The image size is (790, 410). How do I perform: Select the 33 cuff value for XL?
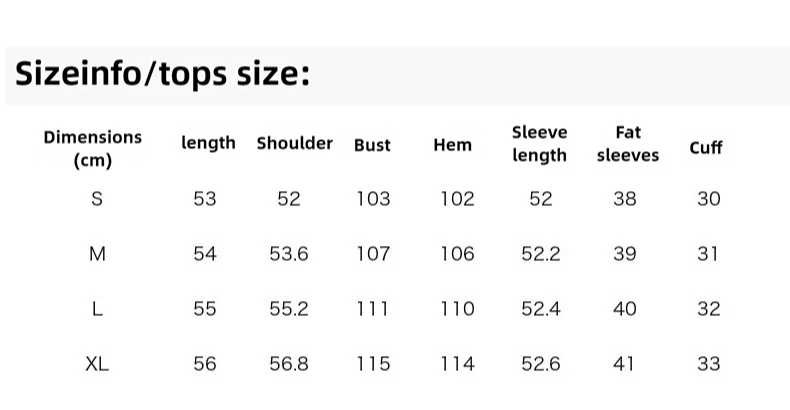click(x=709, y=364)
